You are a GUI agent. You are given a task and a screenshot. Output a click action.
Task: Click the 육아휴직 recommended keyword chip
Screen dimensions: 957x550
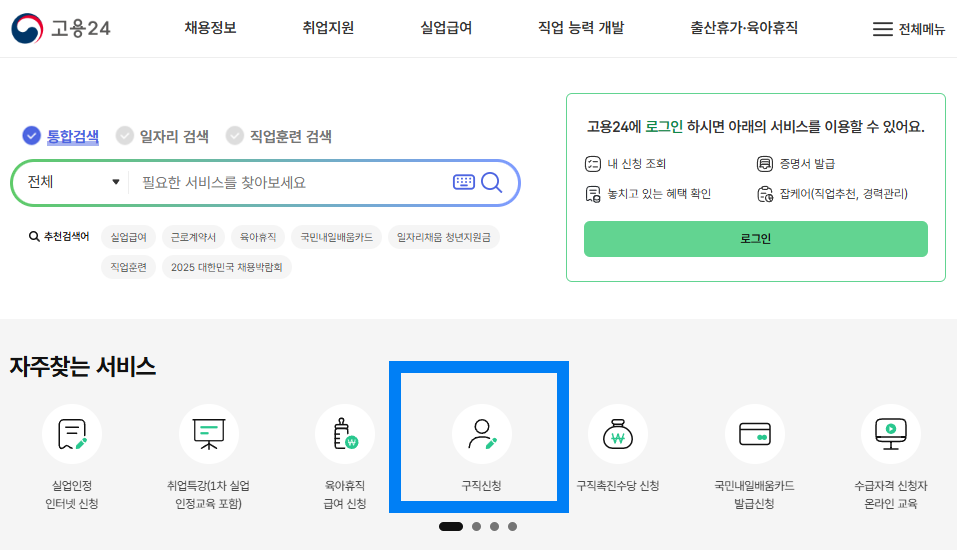(x=258, y=237)
